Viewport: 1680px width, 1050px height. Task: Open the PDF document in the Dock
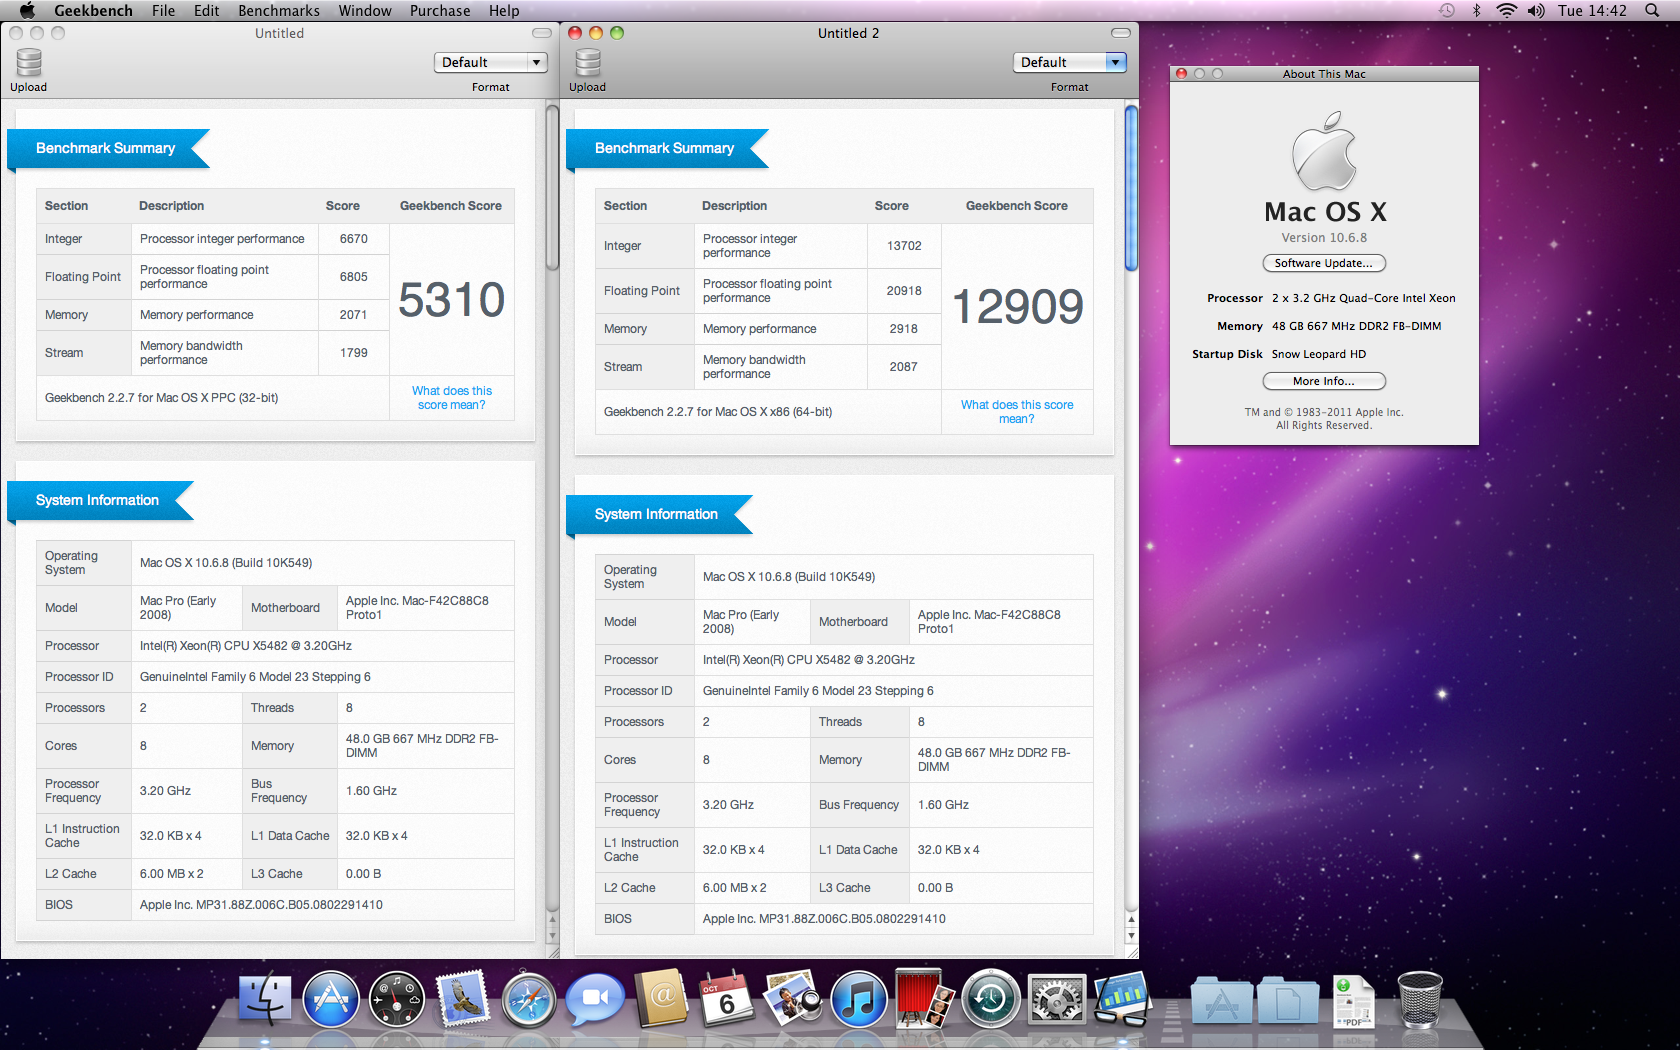click(1354, 1002)
